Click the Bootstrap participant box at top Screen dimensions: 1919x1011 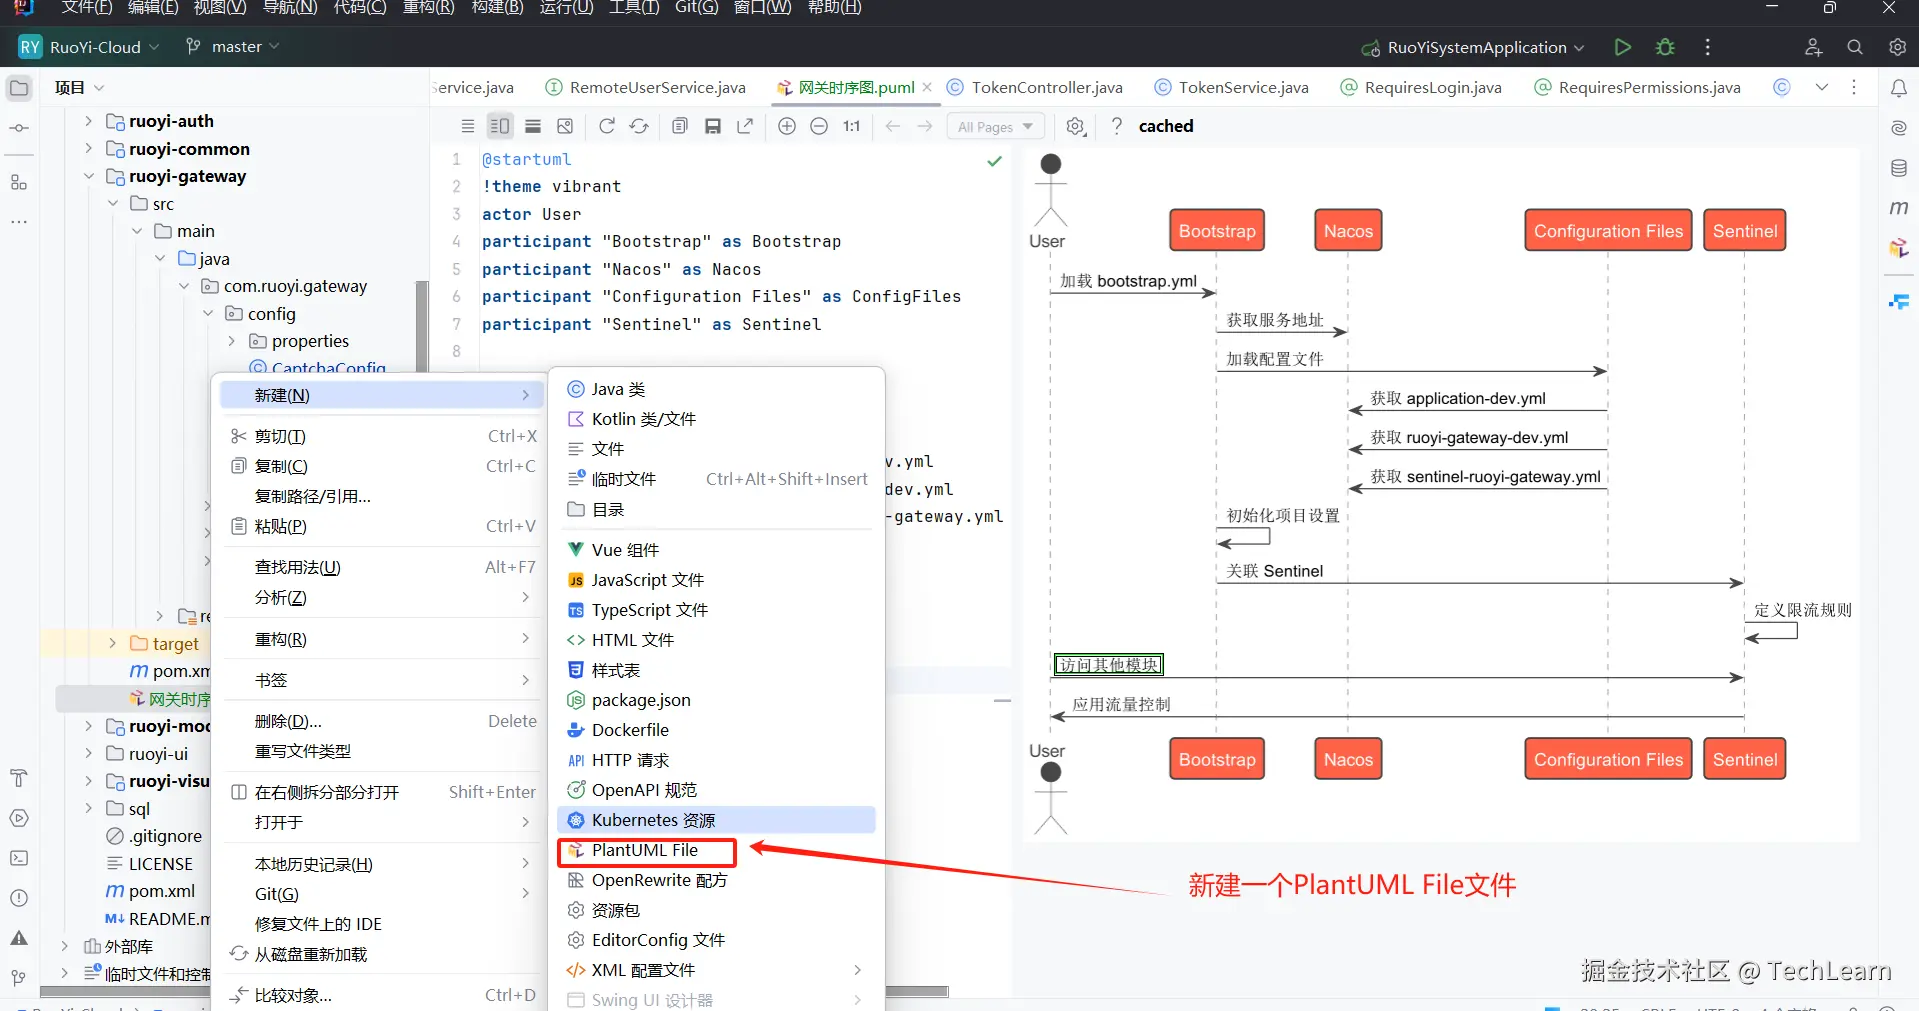tap(1216, 231)
